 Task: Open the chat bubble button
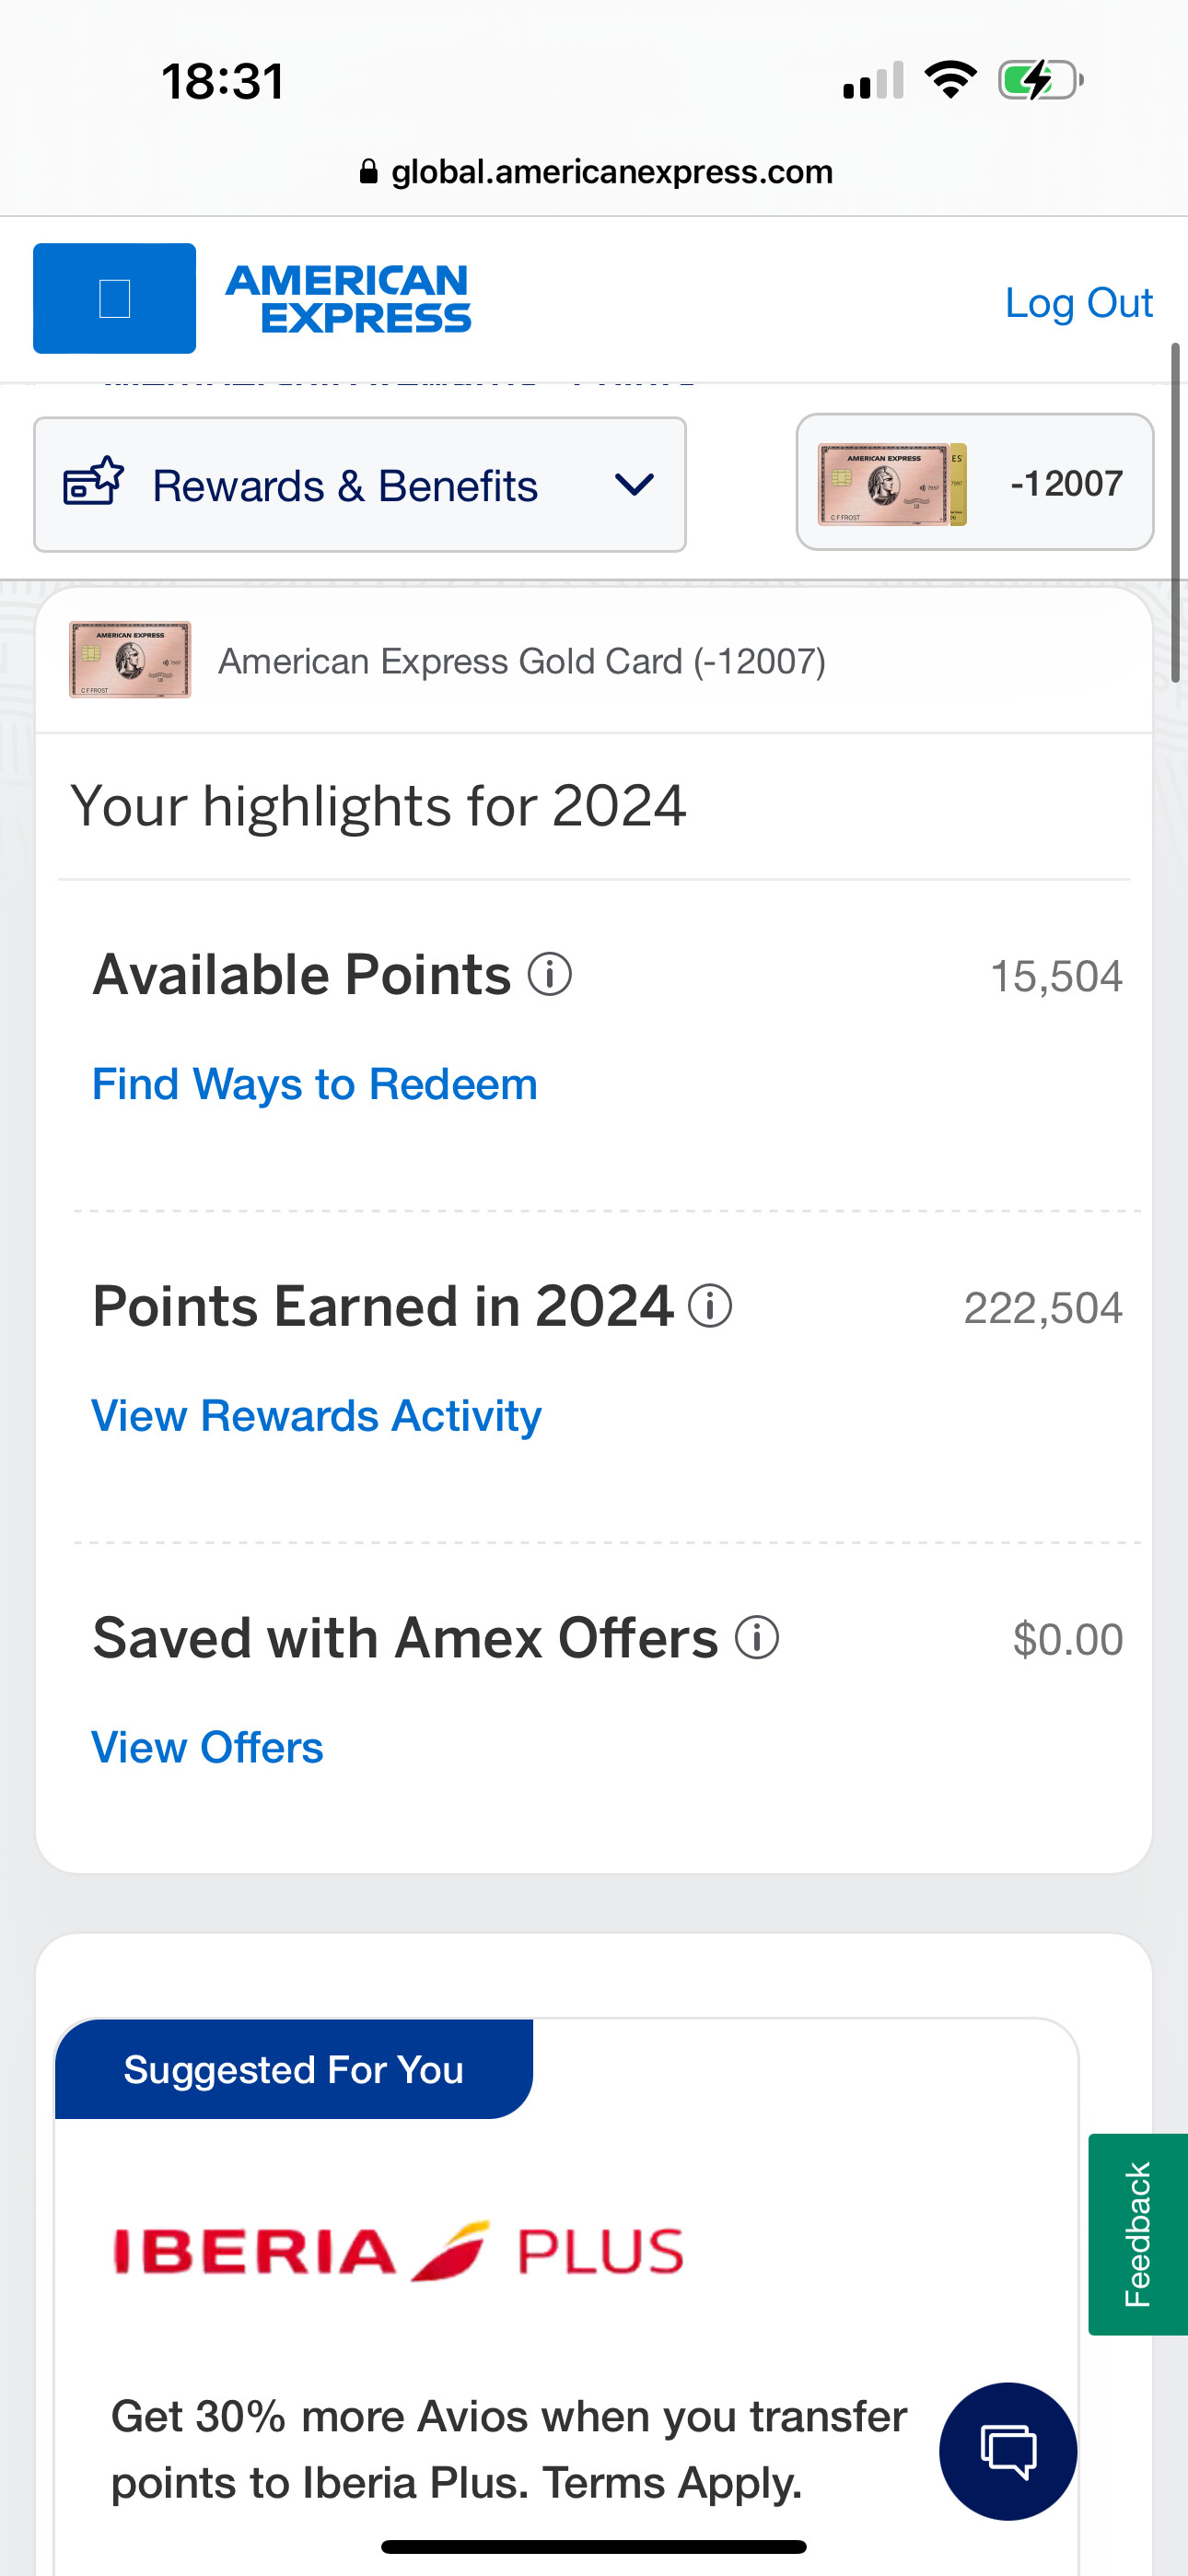click(1007, 2451)
